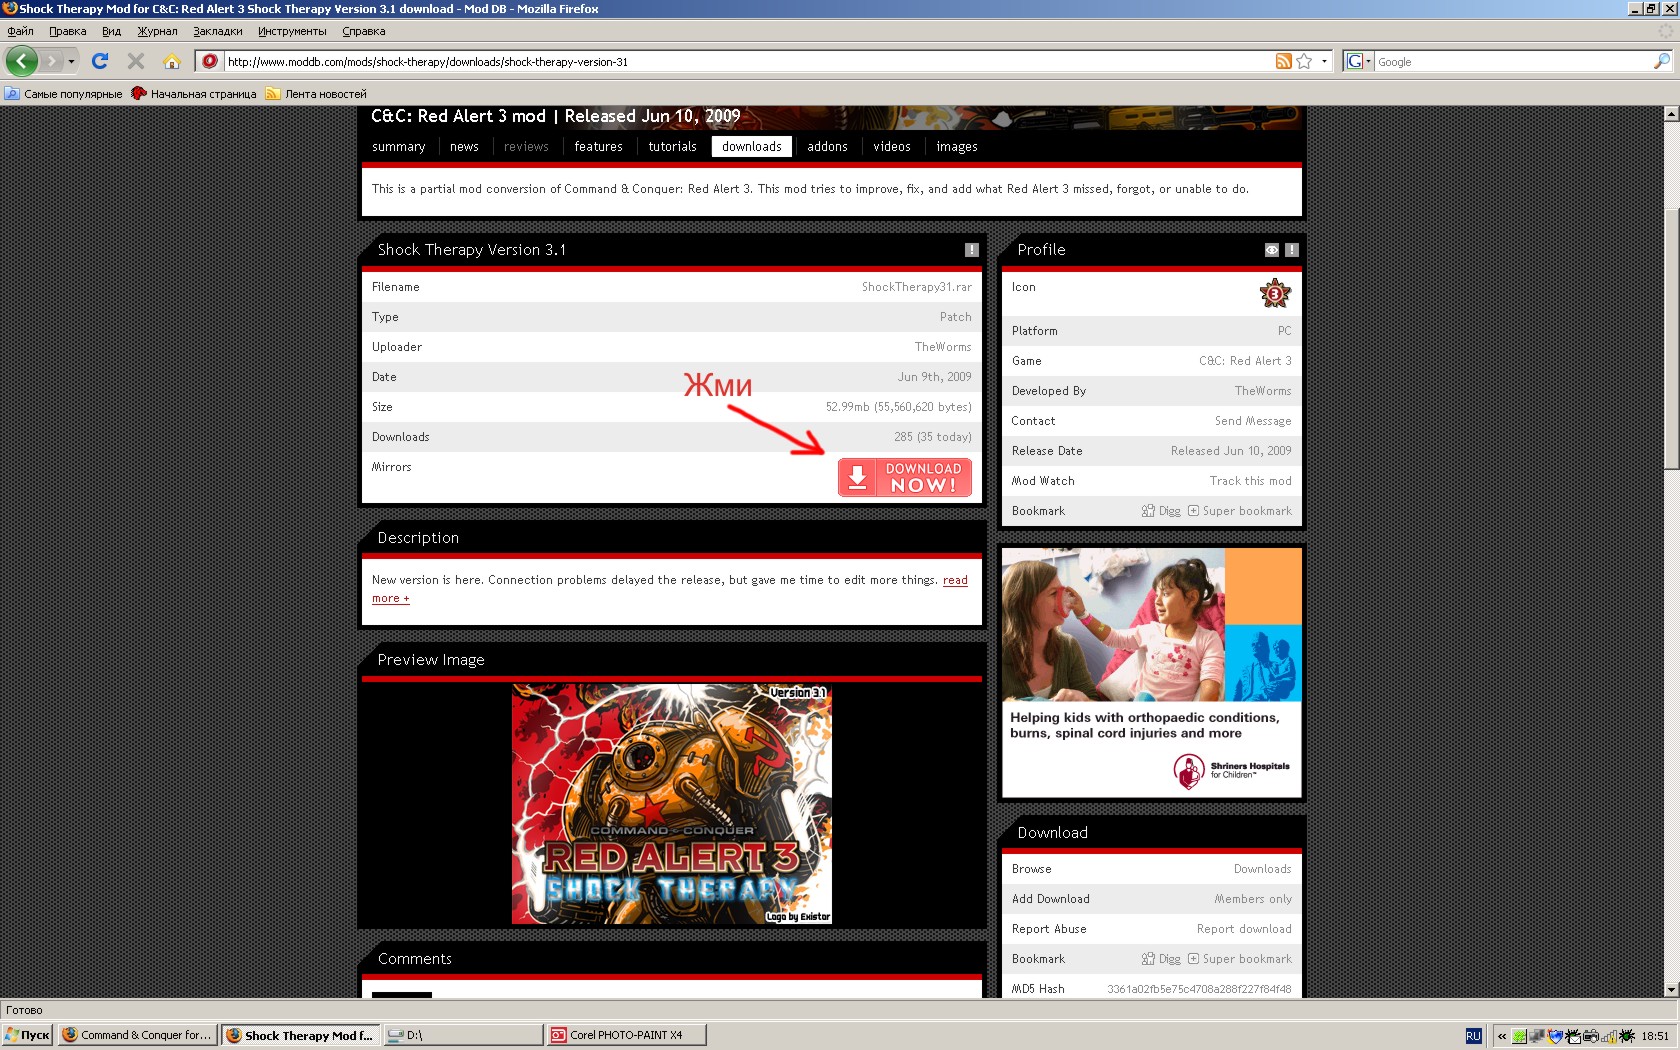The height and width of the screenshot is (1050, 1680).
Task: Open the browser home page icon
Action: click(172, 61)
